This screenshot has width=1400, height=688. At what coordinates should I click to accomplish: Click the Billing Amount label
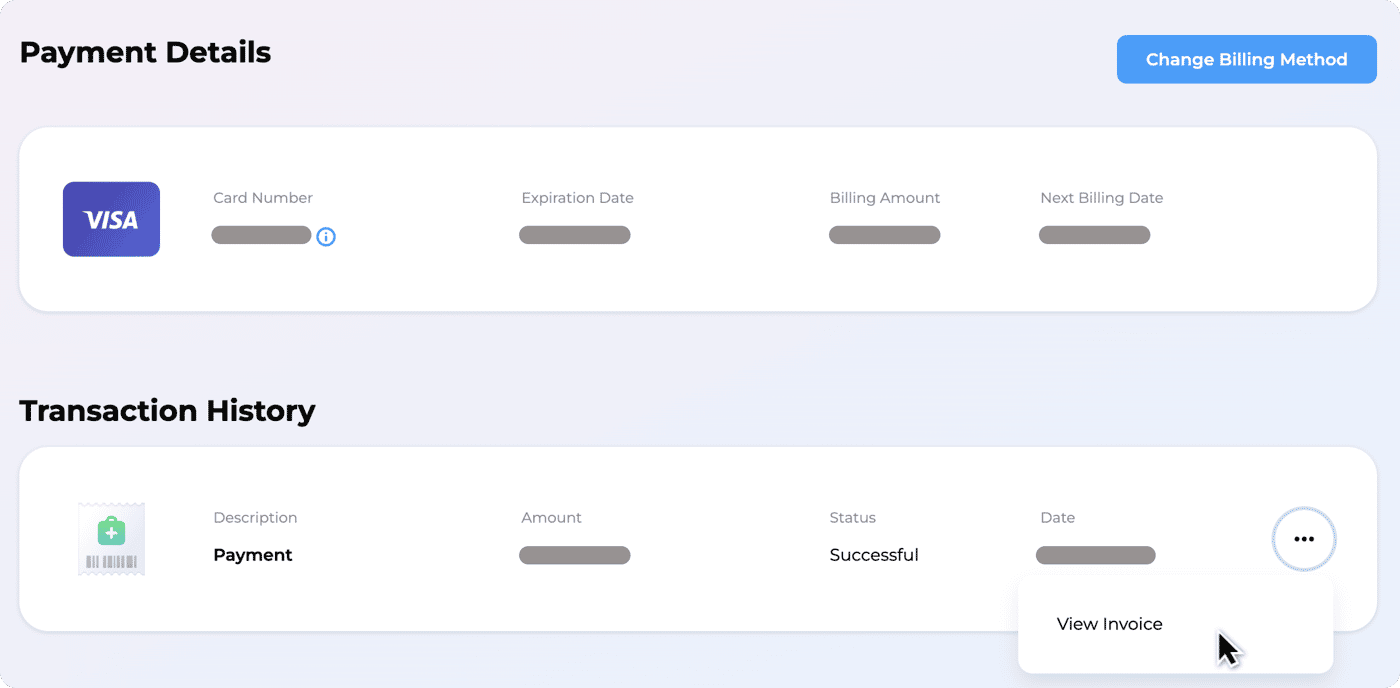(885, 198)
